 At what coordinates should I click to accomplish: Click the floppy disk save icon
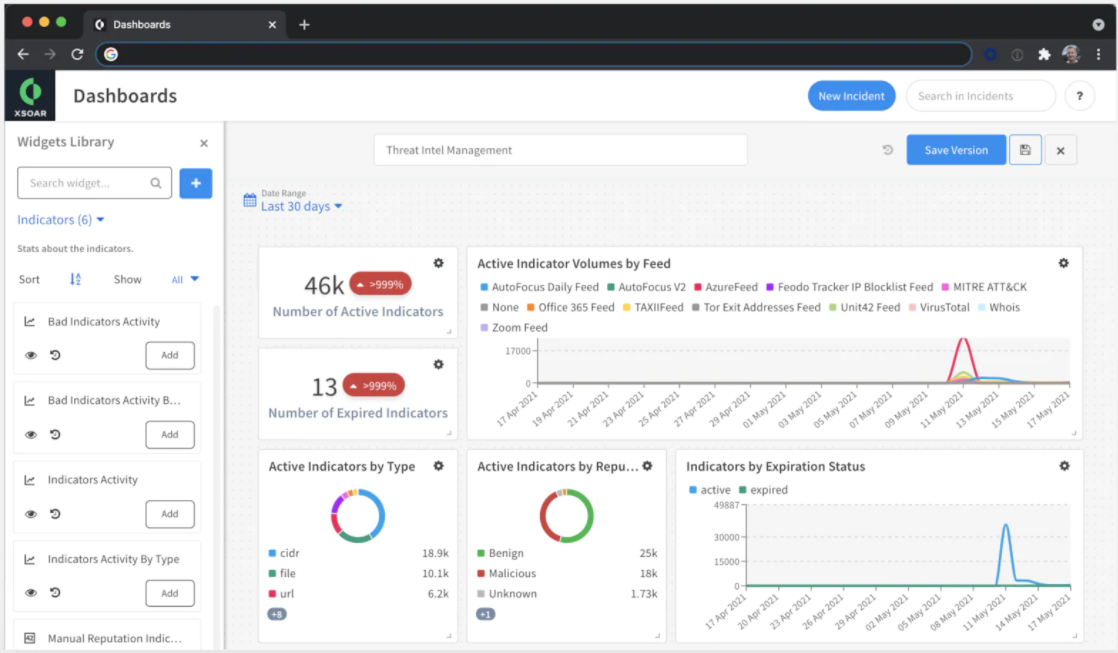pos(1025,150)
